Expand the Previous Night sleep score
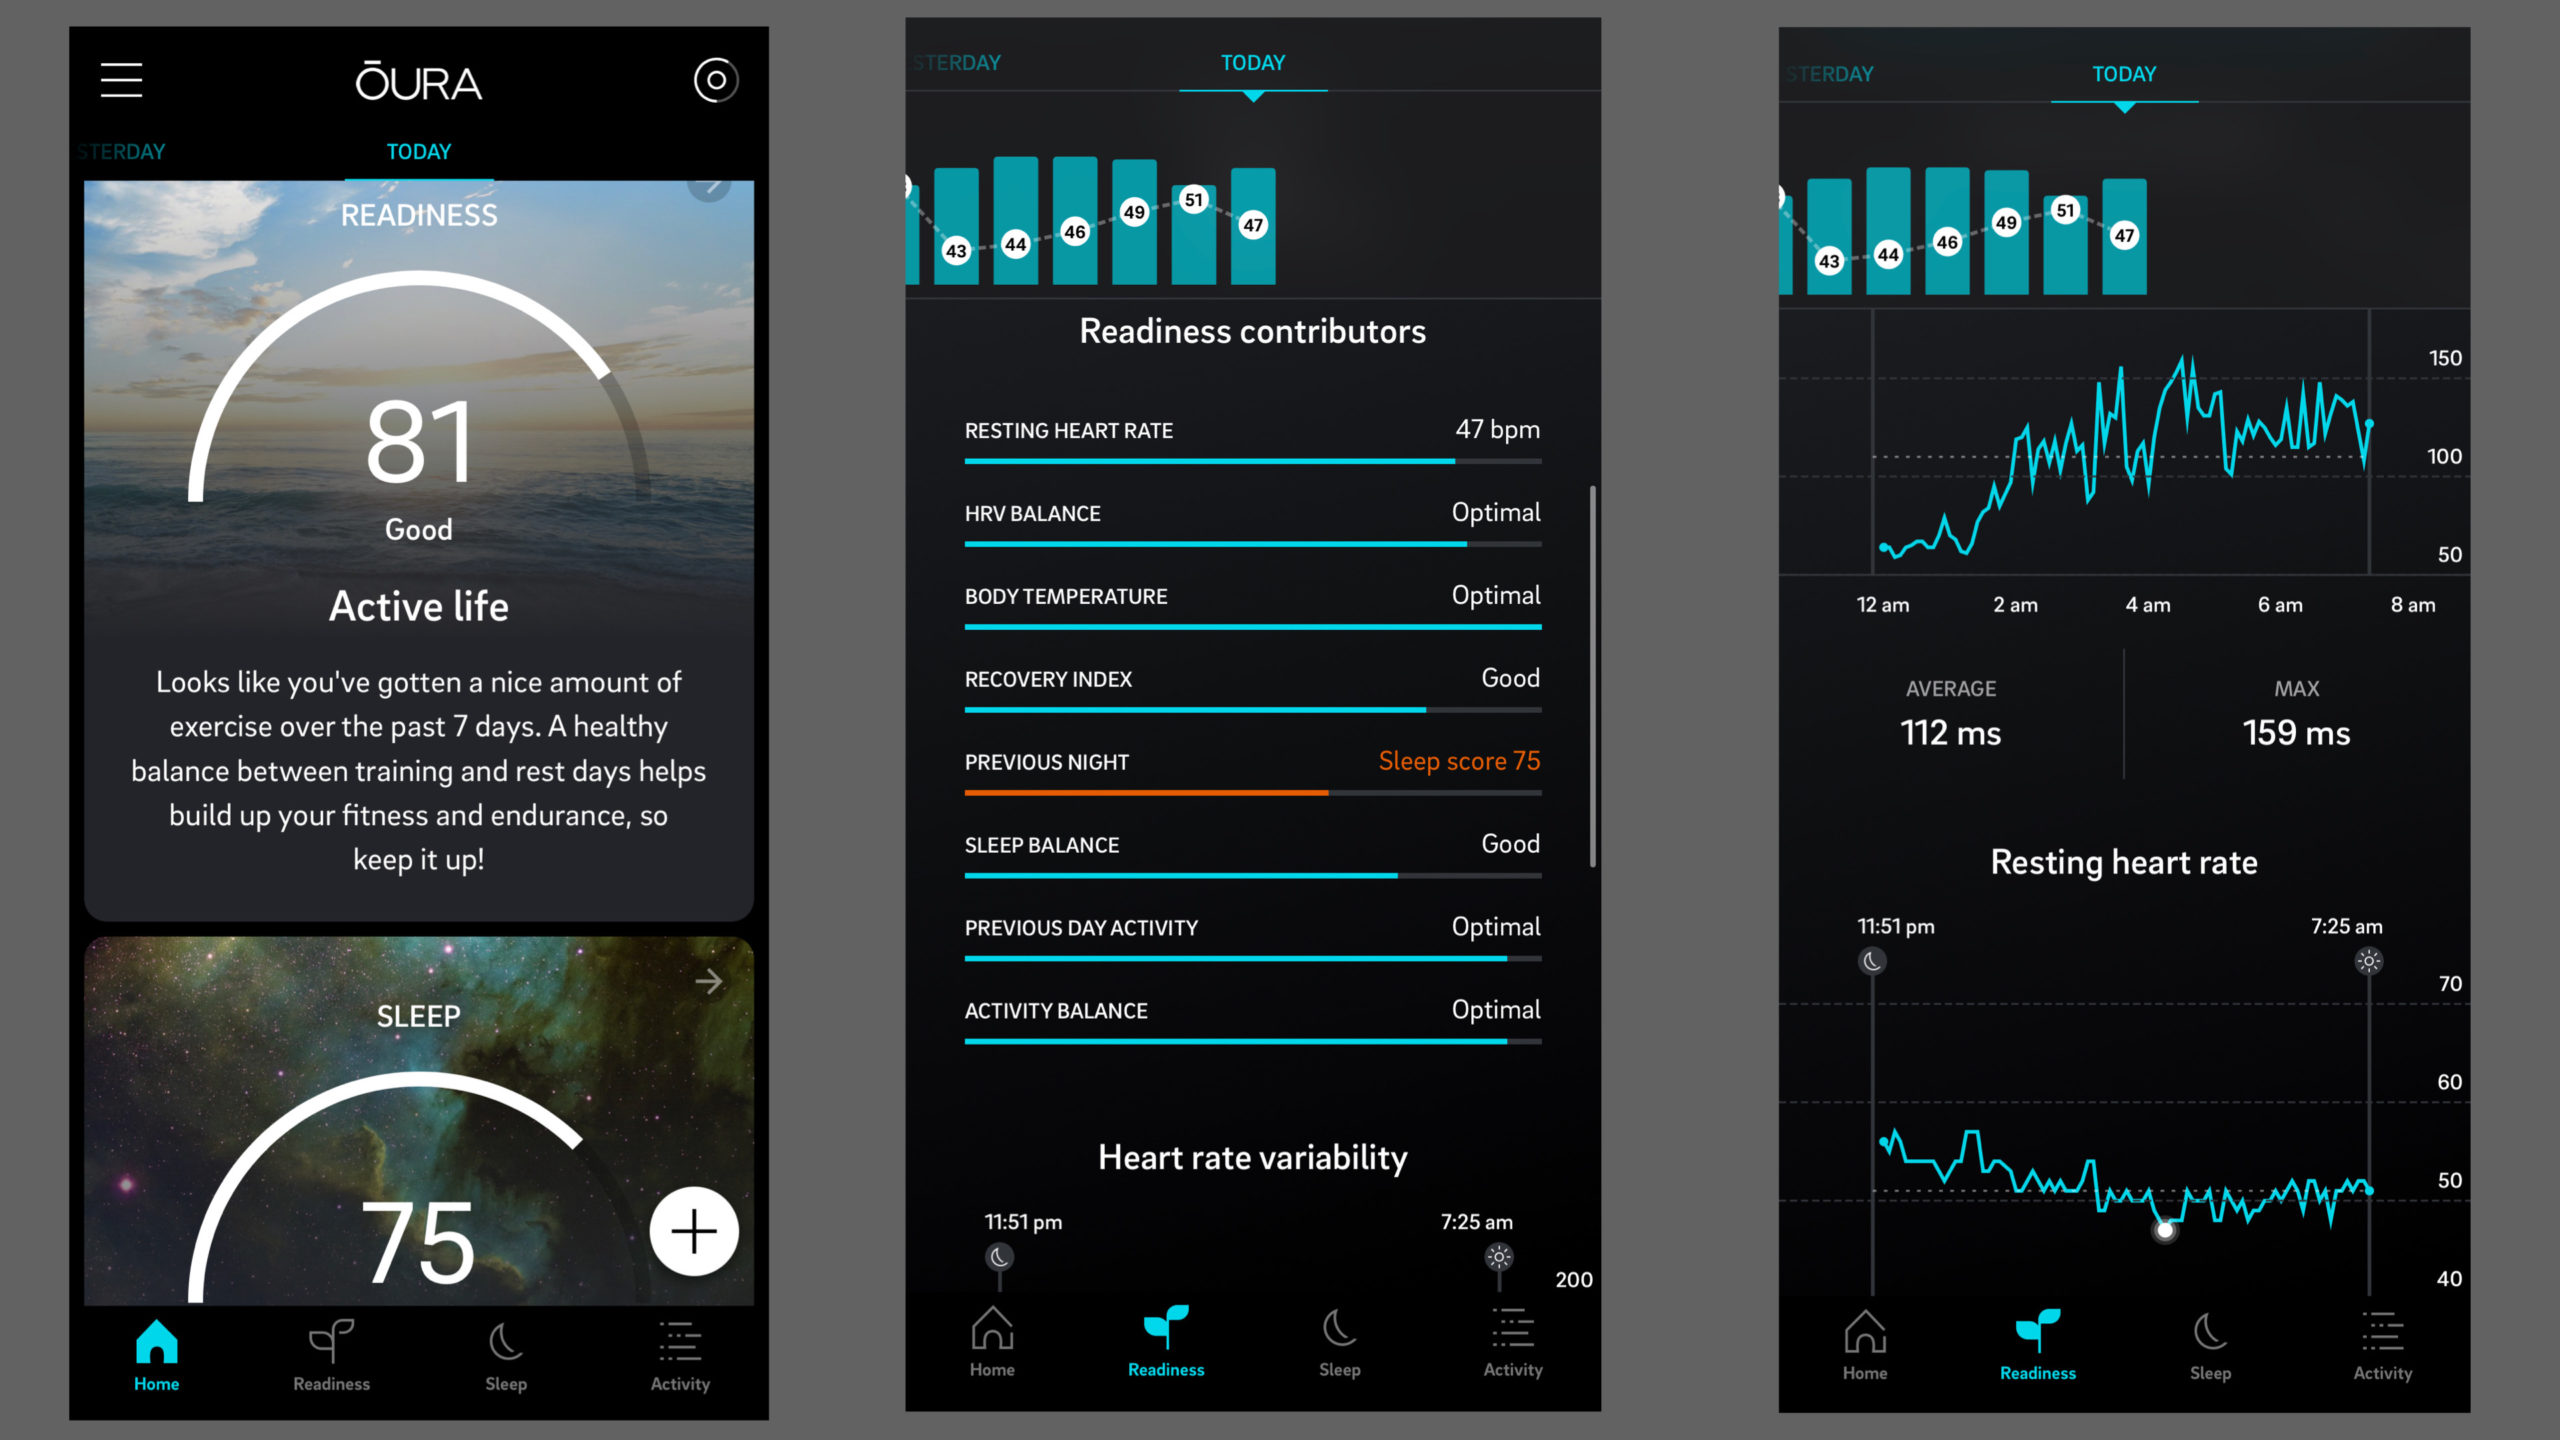 point(1250,760)
